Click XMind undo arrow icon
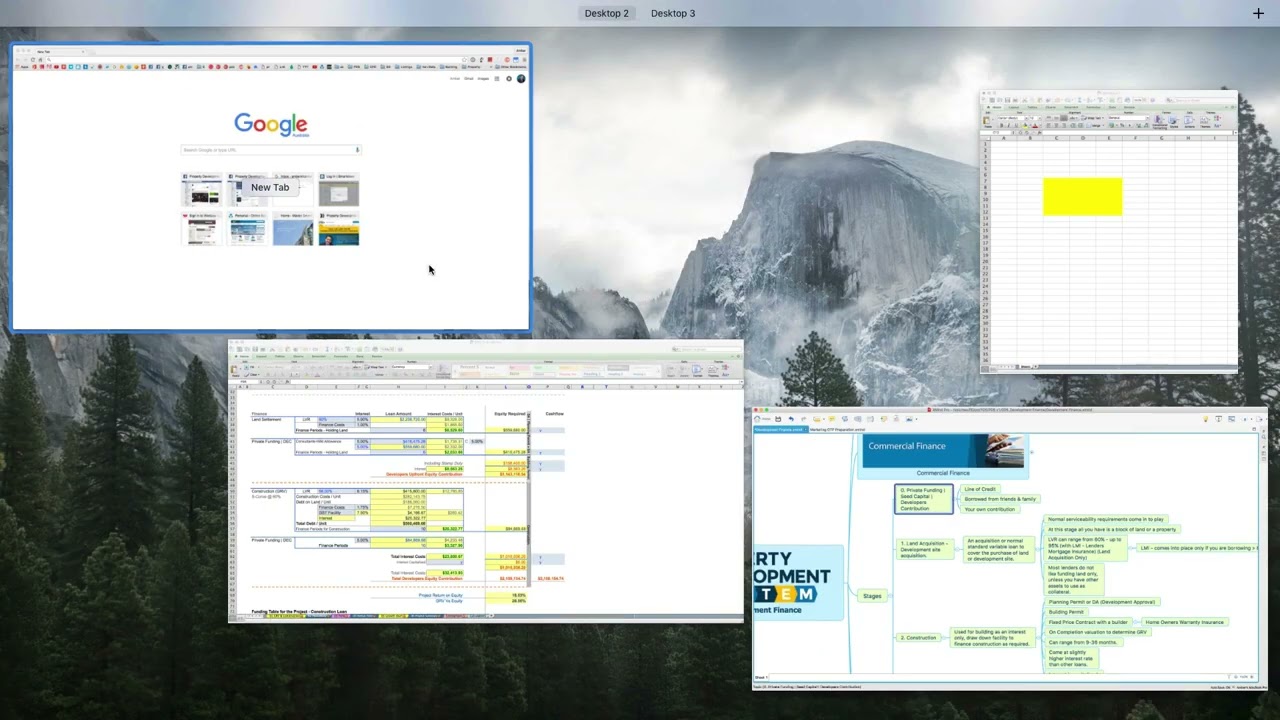1280x720 pixels. click(x=791, y=419)
